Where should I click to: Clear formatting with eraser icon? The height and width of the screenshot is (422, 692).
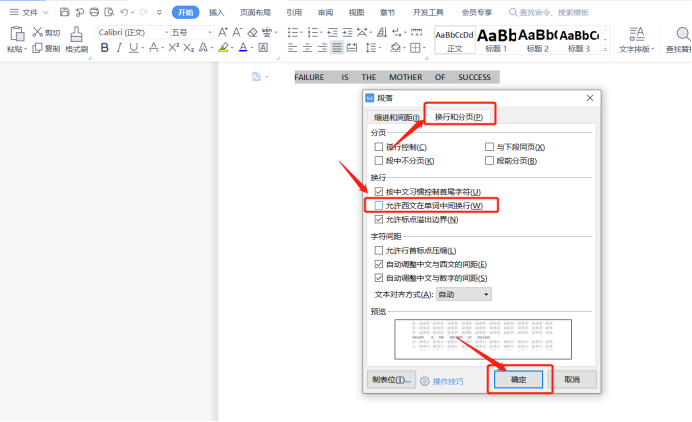click(252, 32)
